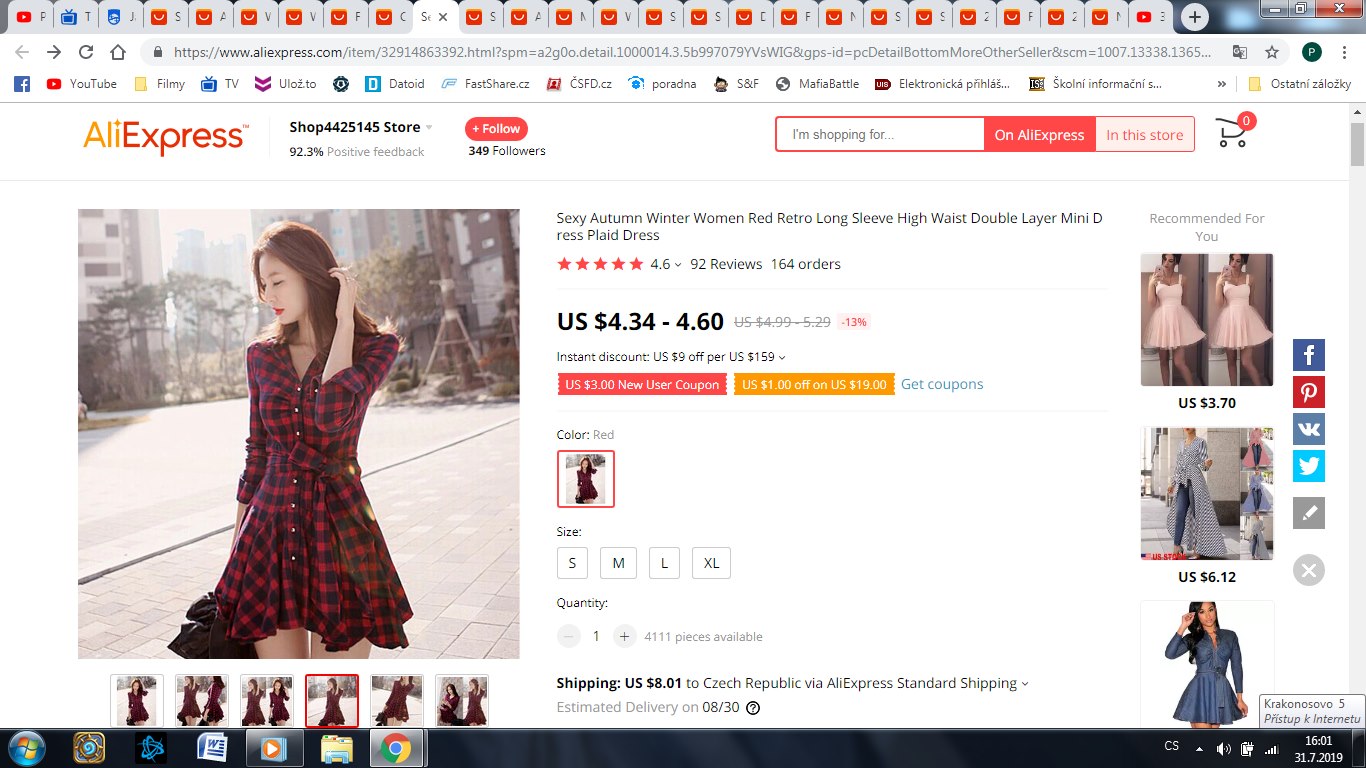Image resolution: width=1366 pixels, height=768 pixels.
Task: Select size S option
Action: click(572, 563)
